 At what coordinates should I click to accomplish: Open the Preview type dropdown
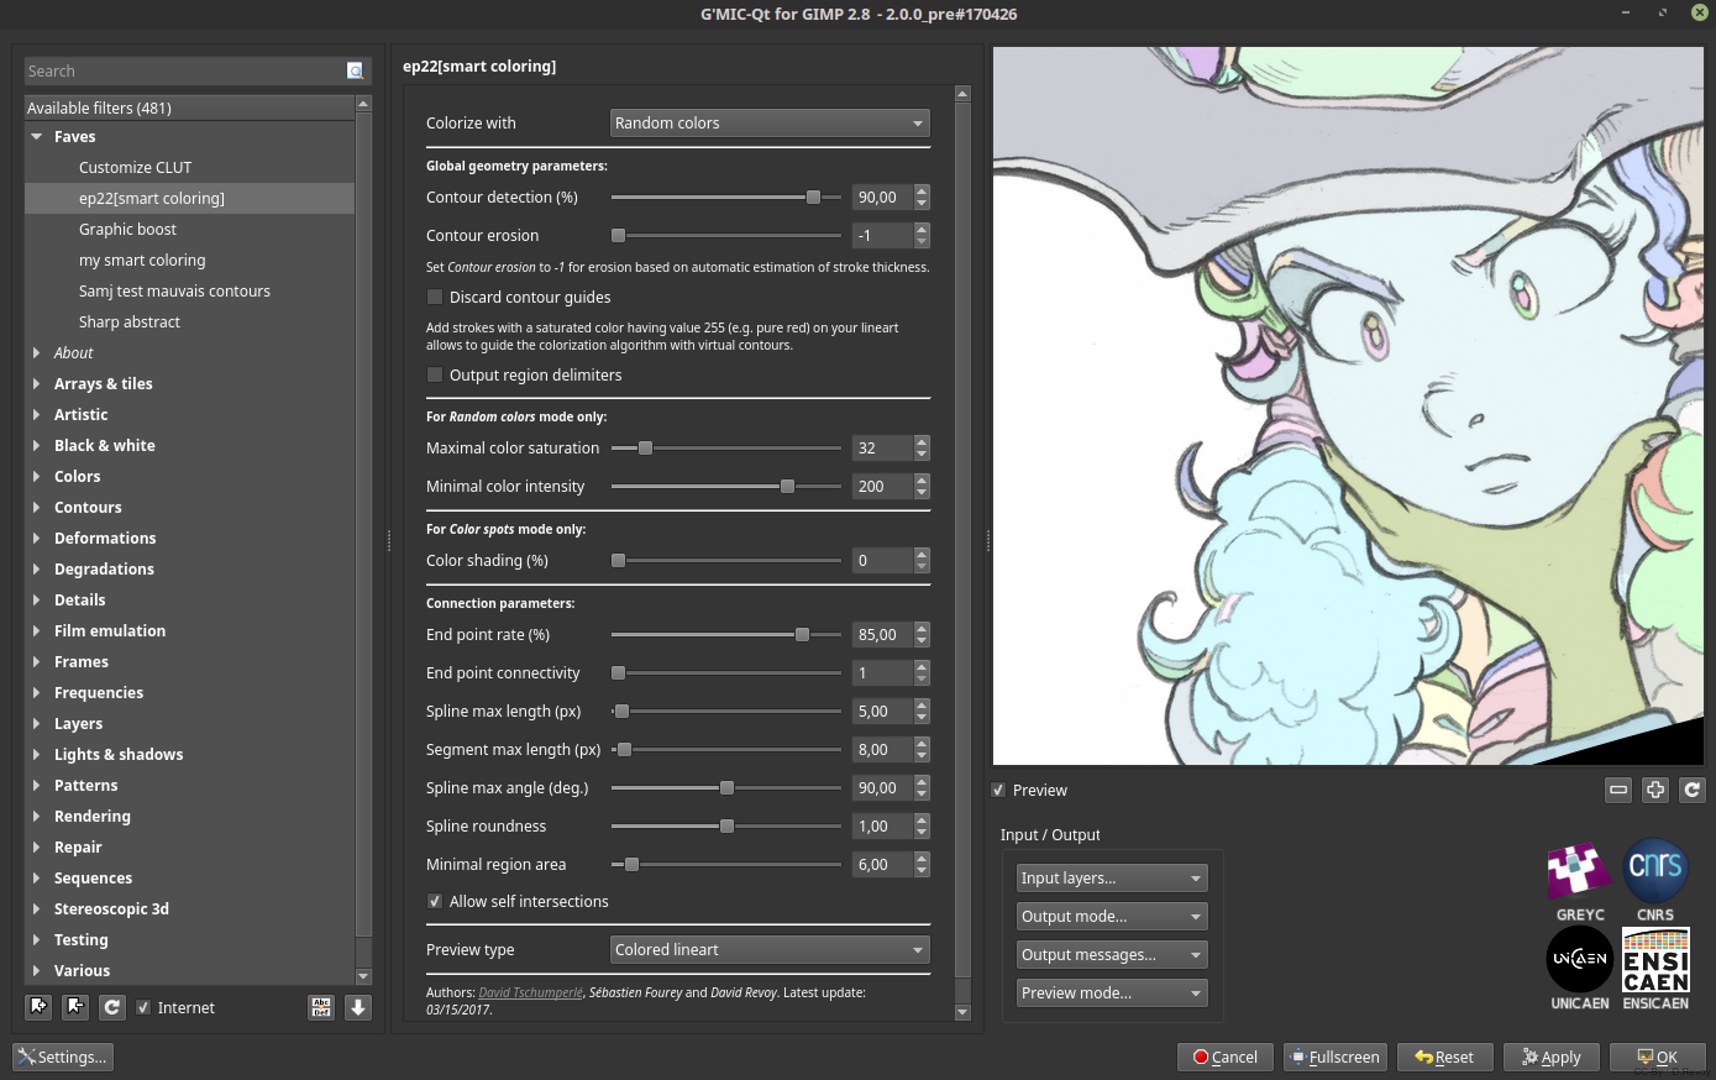pyautogui.click(x=769, y=950)
